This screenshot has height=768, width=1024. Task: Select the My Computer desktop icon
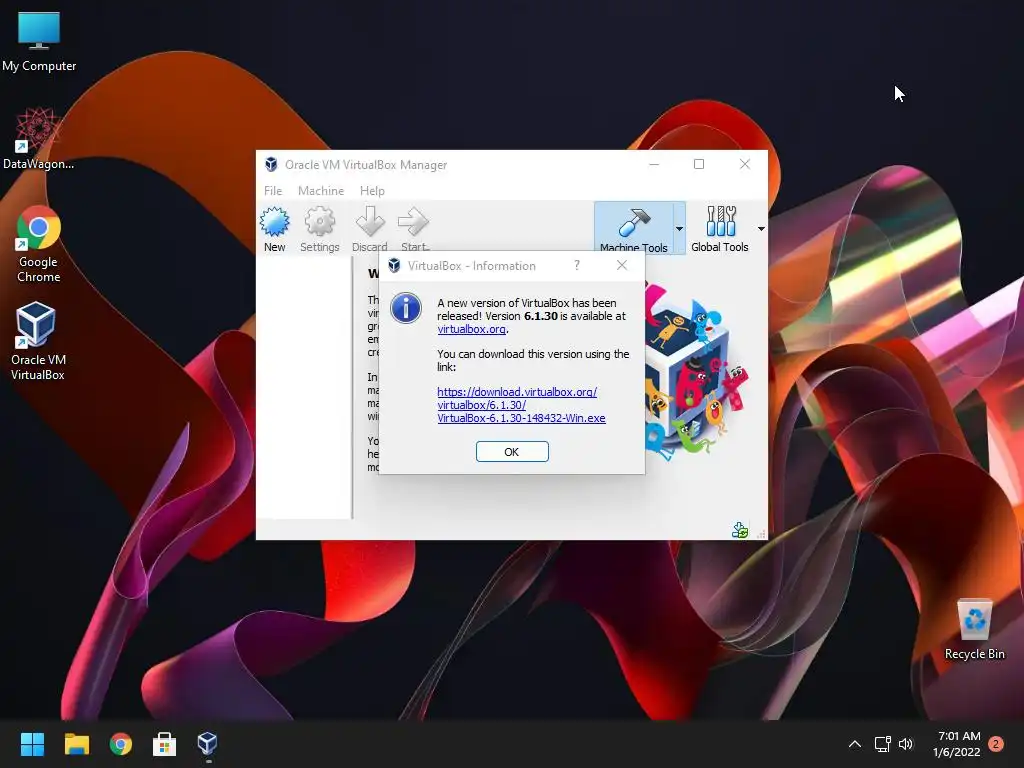(x=39, y=42)
